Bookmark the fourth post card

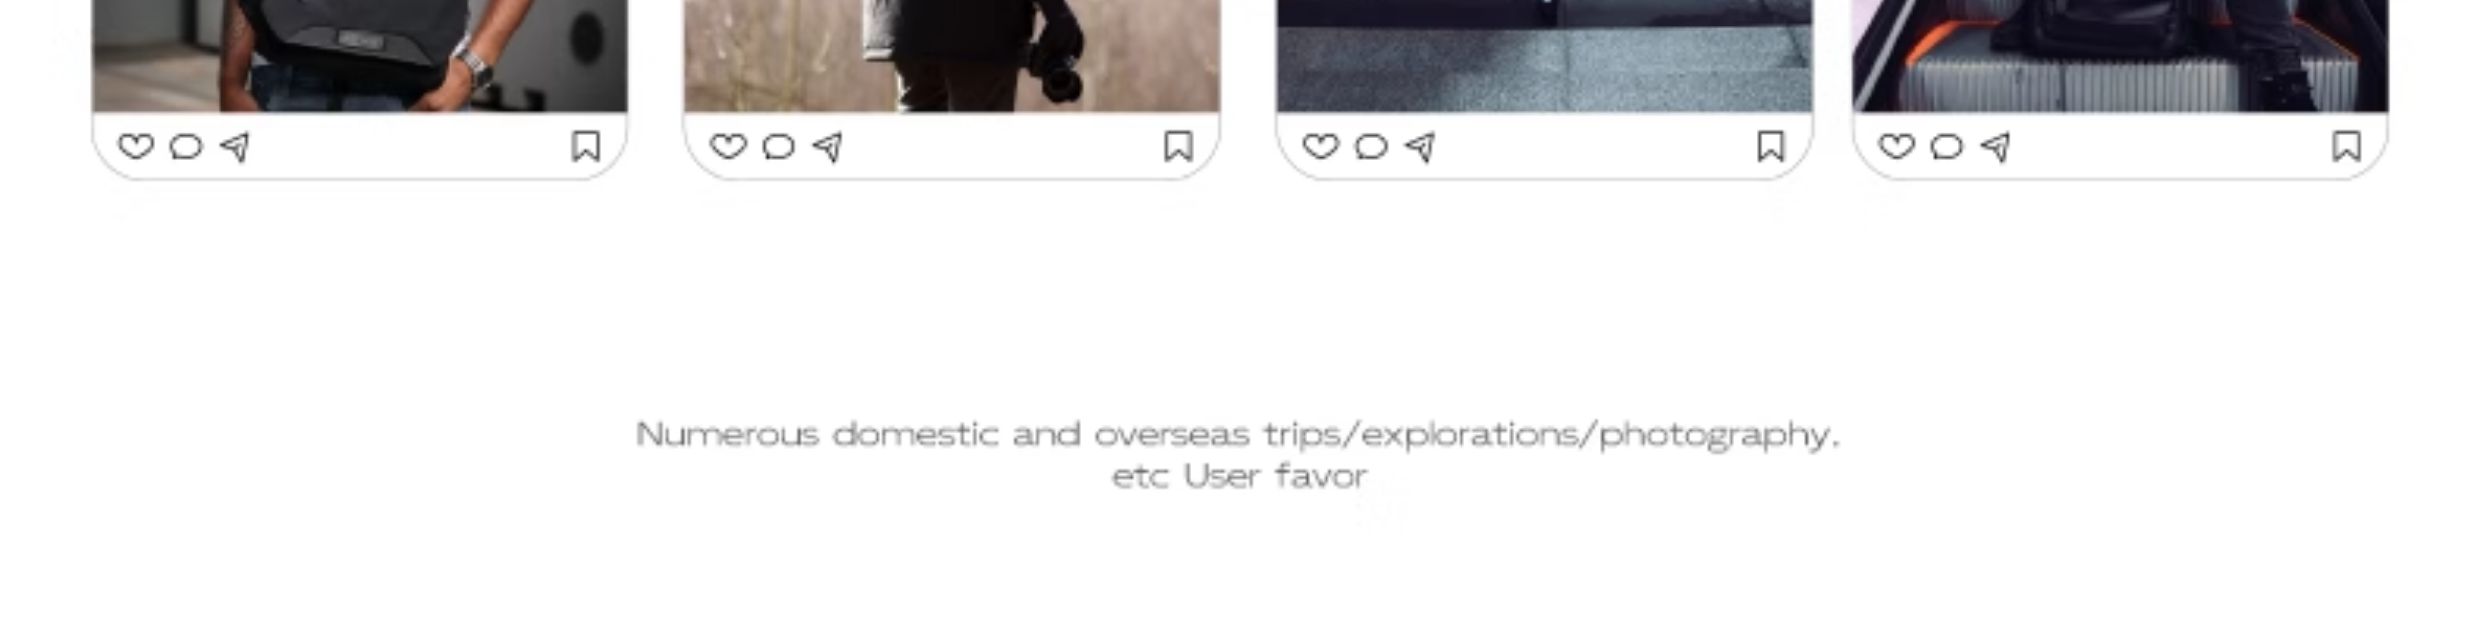pyautogui.click(x=2346, y=147)
